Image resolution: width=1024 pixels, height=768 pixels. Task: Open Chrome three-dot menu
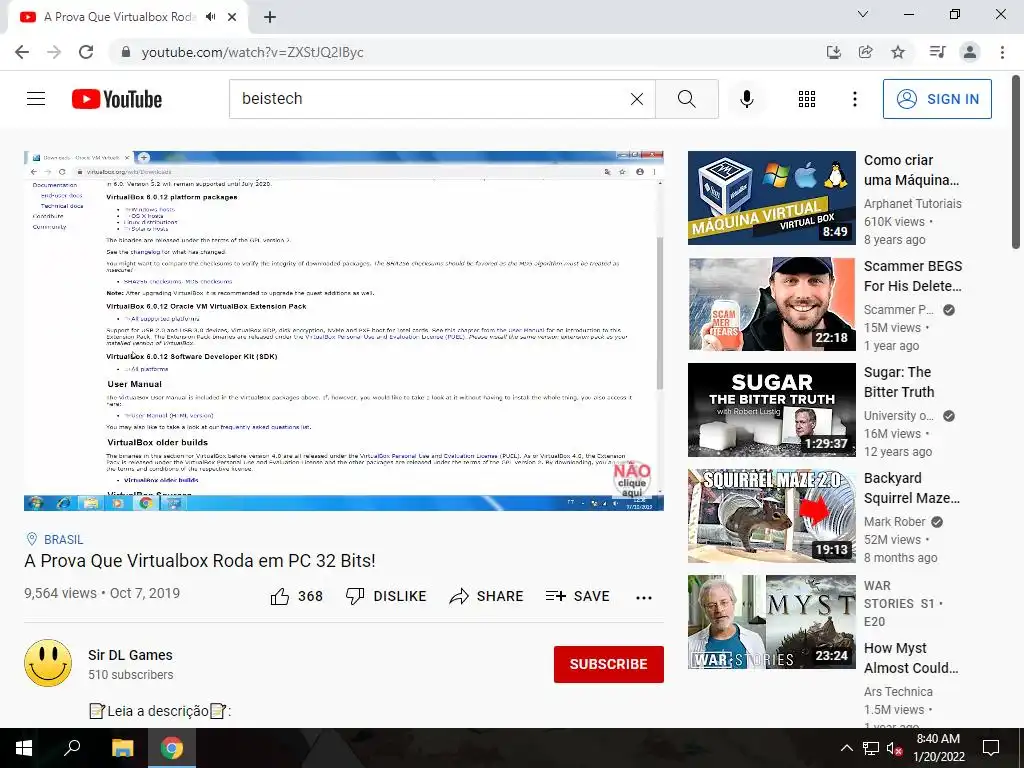(x=1002, y=52)
